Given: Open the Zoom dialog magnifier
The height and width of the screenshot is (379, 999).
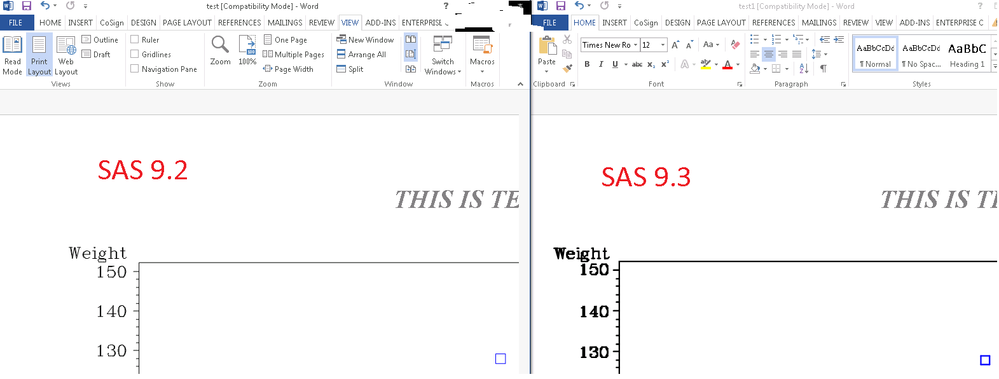Looking at the screenshot, I should tap(220, 50).
